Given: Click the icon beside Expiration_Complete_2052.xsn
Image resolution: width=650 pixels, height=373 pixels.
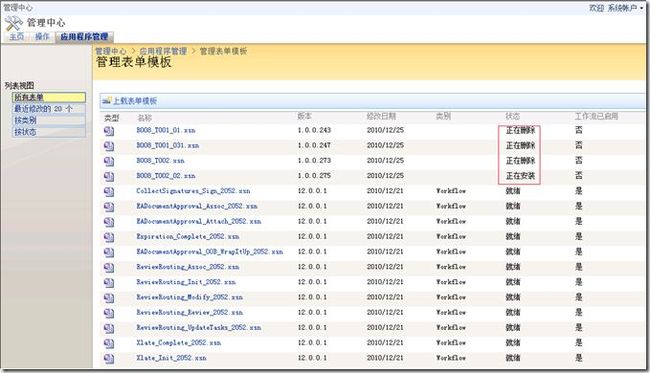Looking at the screenshot, I should (109, 237).
